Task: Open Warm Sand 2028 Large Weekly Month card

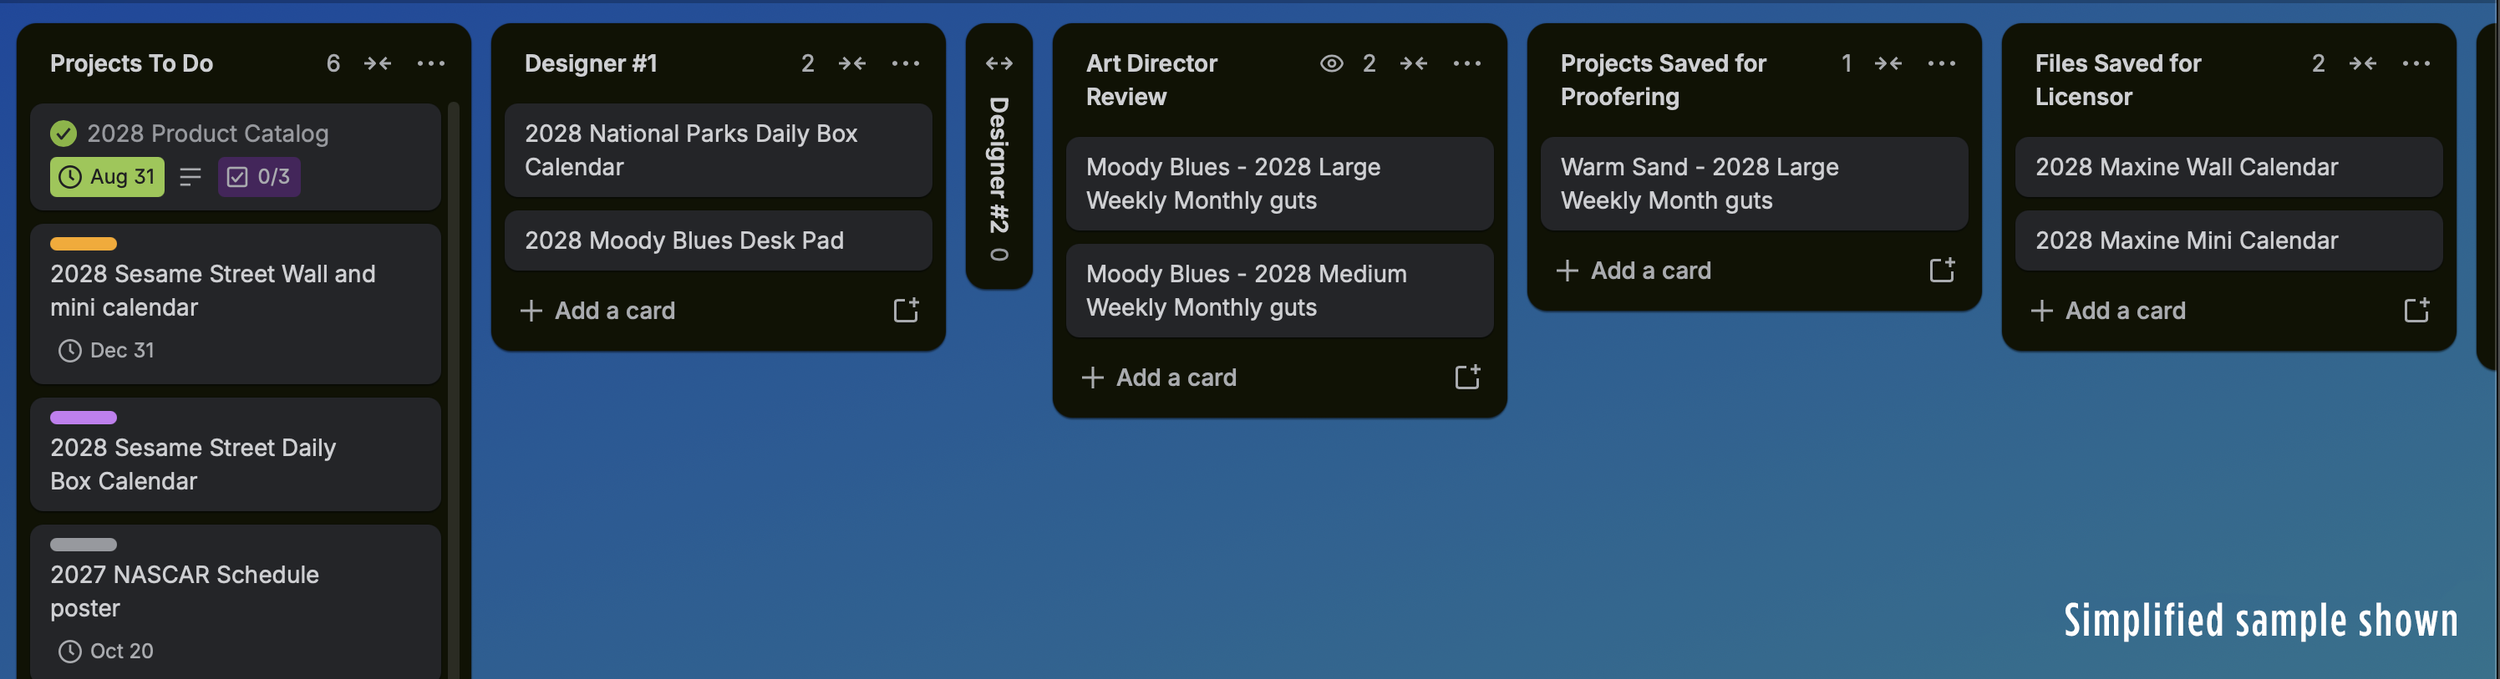Action: pyautogui.click(x=1754, y=184)
